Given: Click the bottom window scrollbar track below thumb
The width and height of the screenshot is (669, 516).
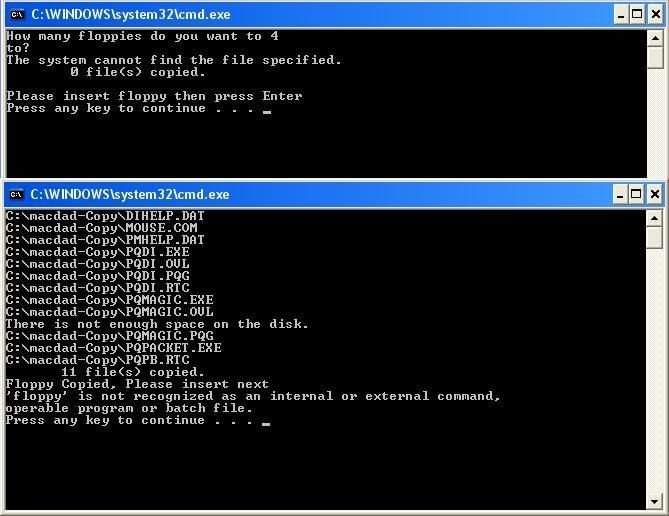Looking at the screenshot, I should click(654, 371).
